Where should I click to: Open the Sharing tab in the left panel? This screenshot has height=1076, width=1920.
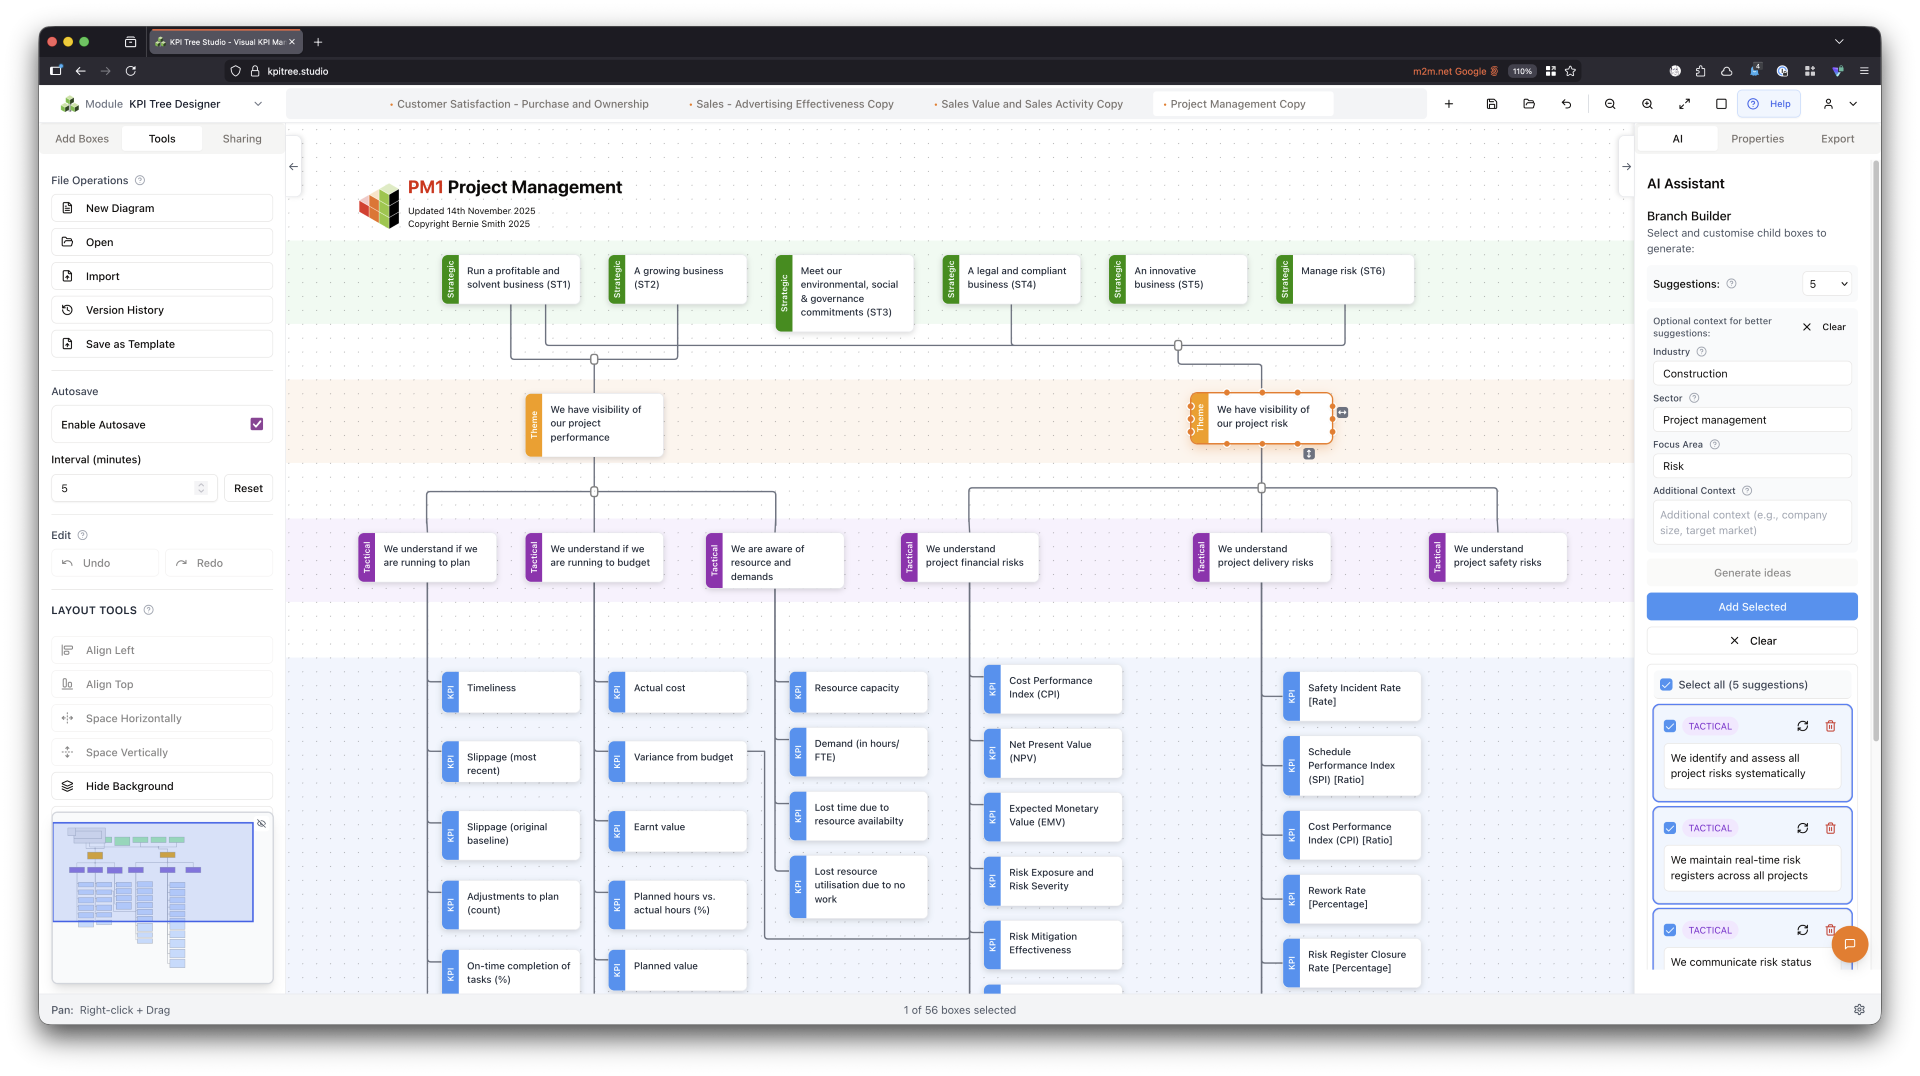click(242, 138)
